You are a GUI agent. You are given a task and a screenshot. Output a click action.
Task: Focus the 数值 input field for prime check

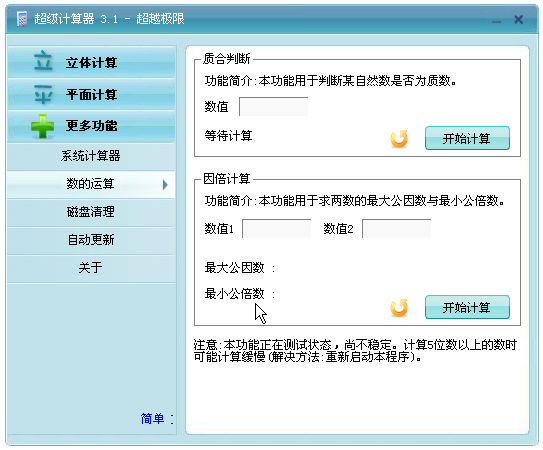[x=274, y=107]
